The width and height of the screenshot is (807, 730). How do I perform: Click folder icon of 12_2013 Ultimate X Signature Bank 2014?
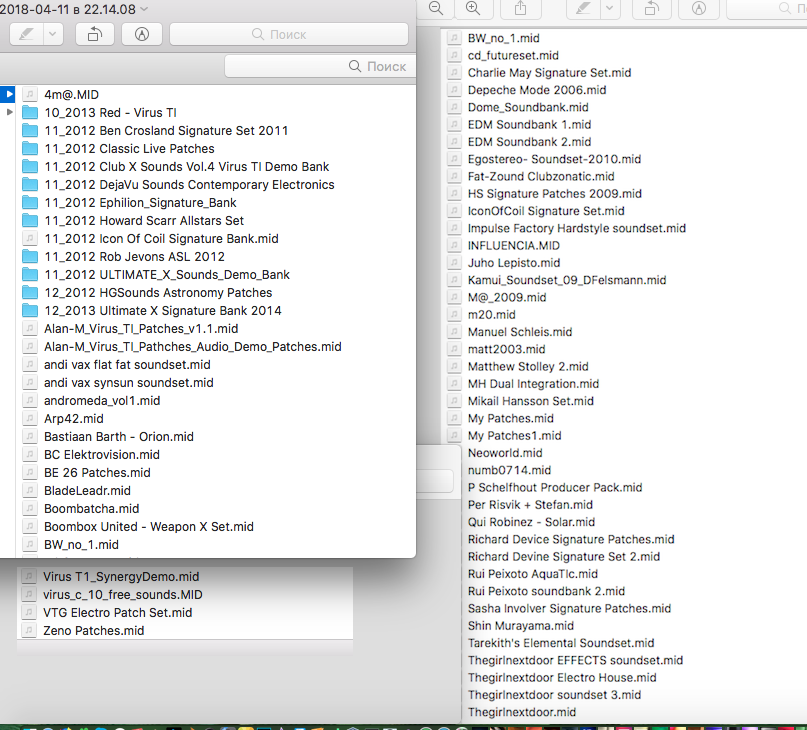pyautogui.click(x=30, y=310)
